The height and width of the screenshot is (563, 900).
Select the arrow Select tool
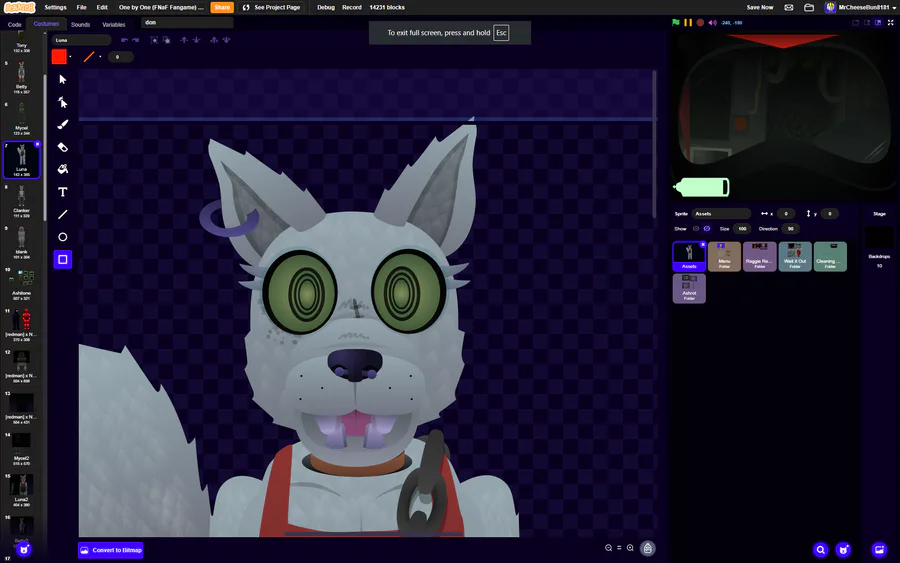pyautogui.click(x=63, y=79)
